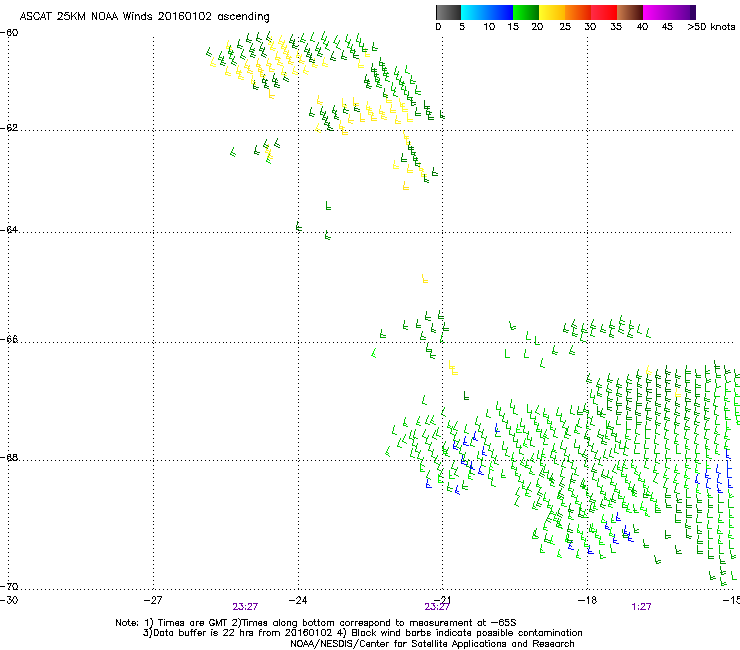Click the gray 0-5 knots color swatch

tap(448, 12)
